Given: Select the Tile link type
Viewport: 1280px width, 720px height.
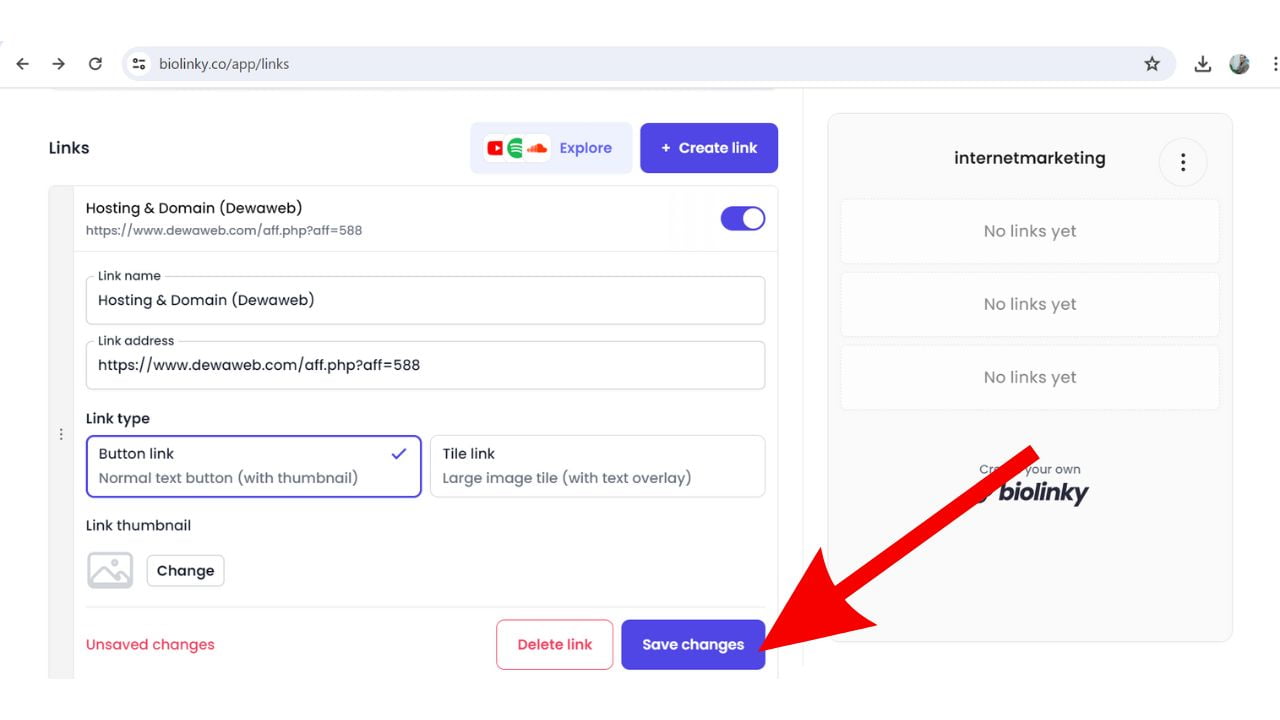Looking at the screenshot, I should [597, 465].
